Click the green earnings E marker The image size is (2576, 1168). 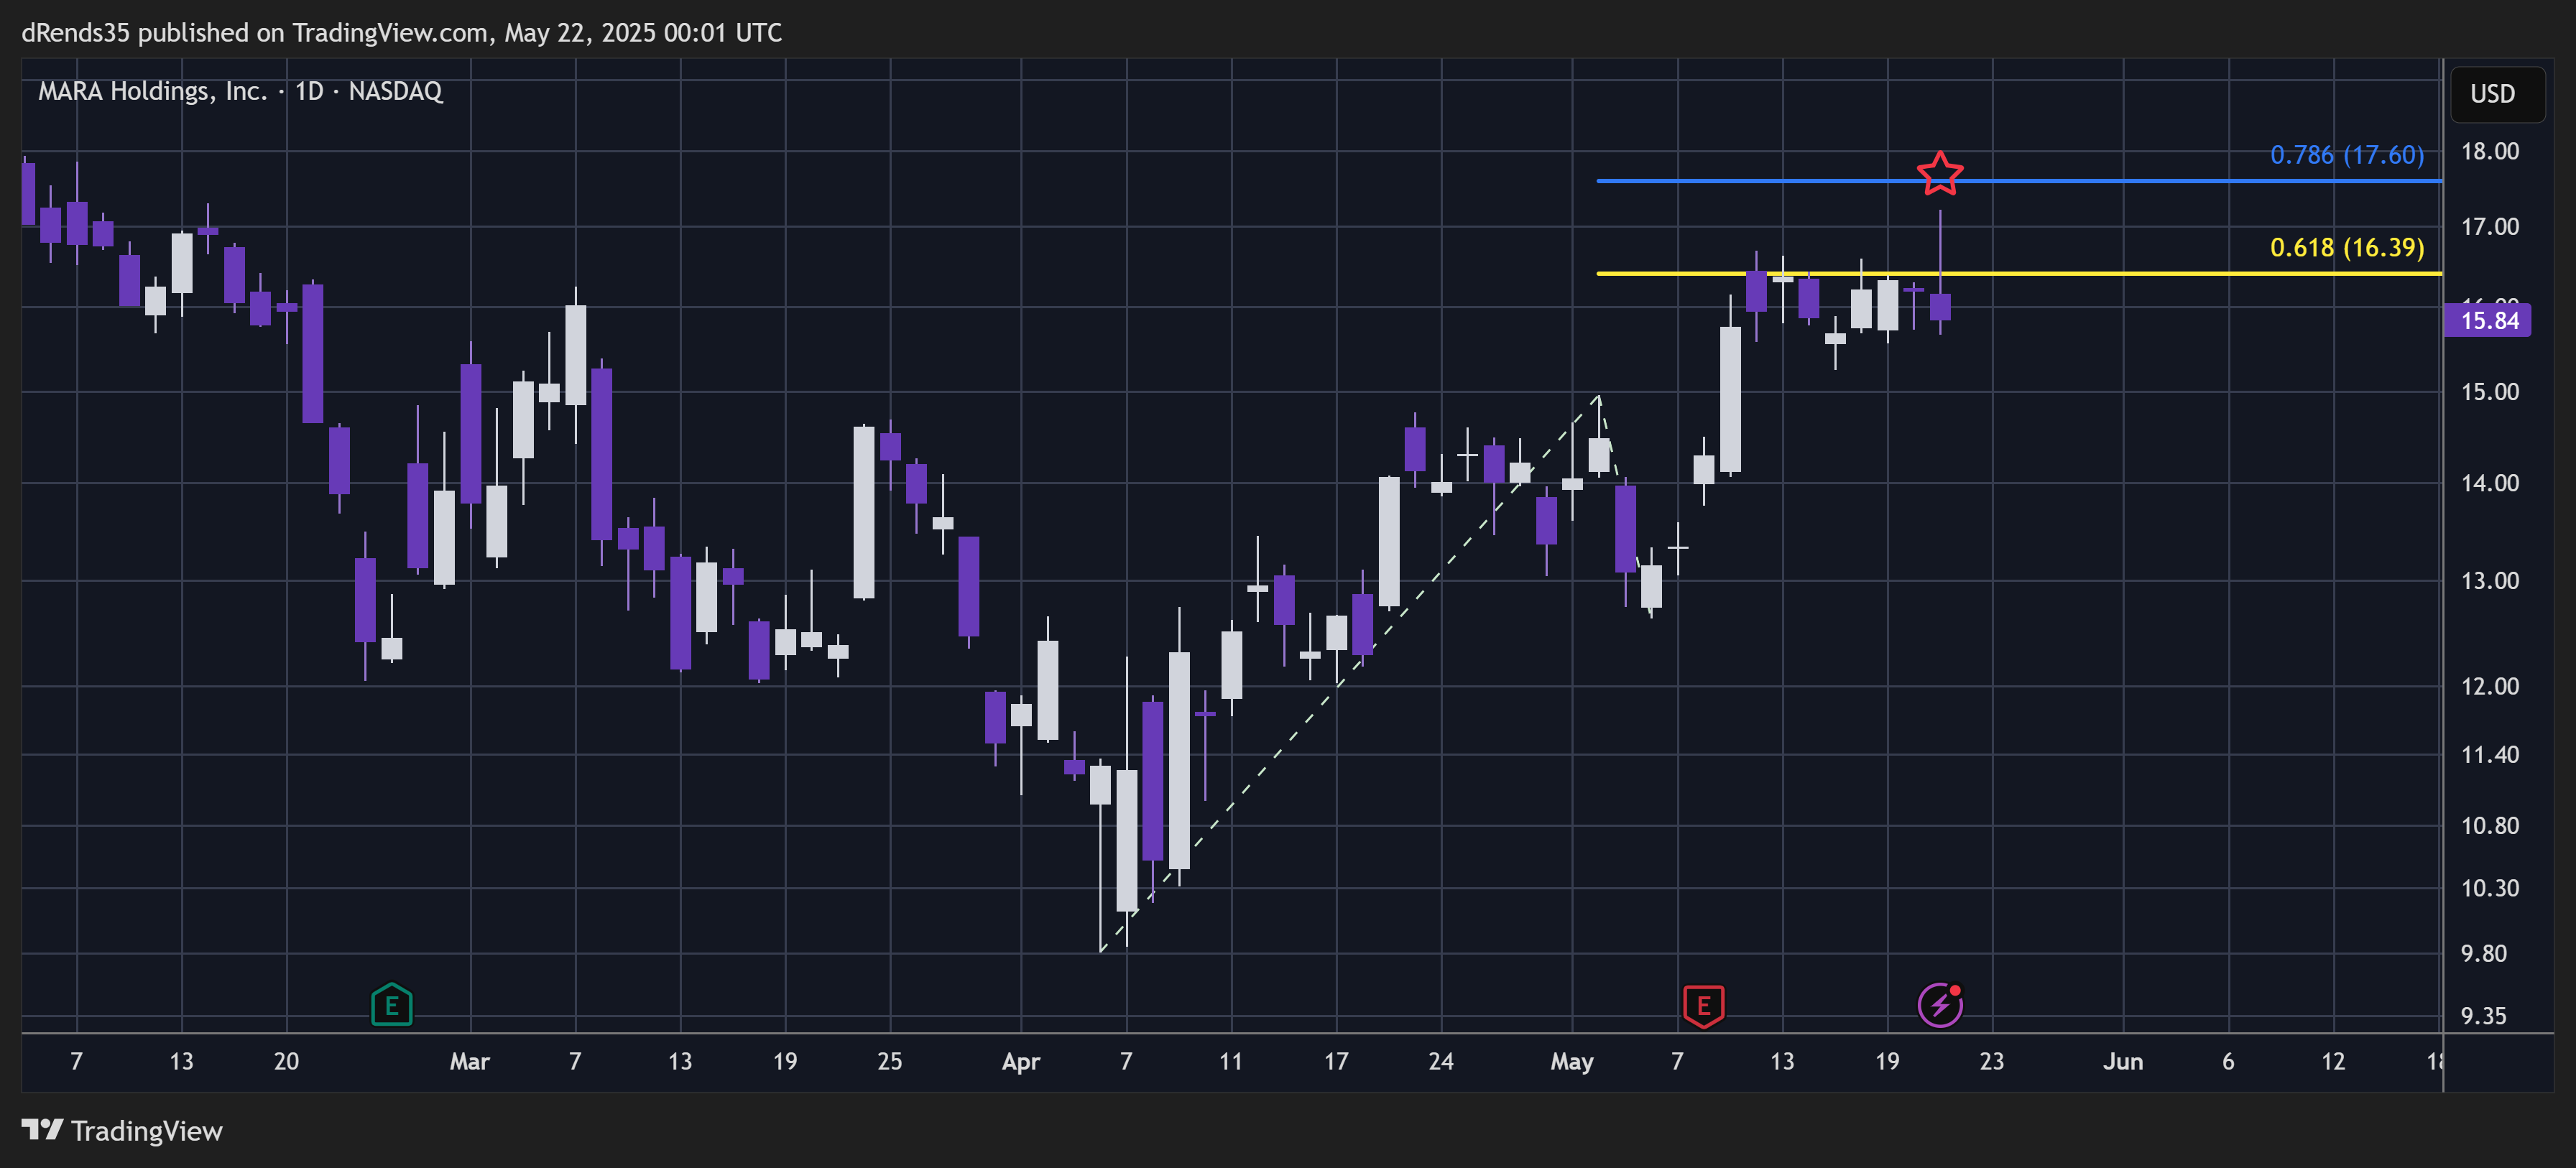pyautogui.click(x=392, y=1004)
